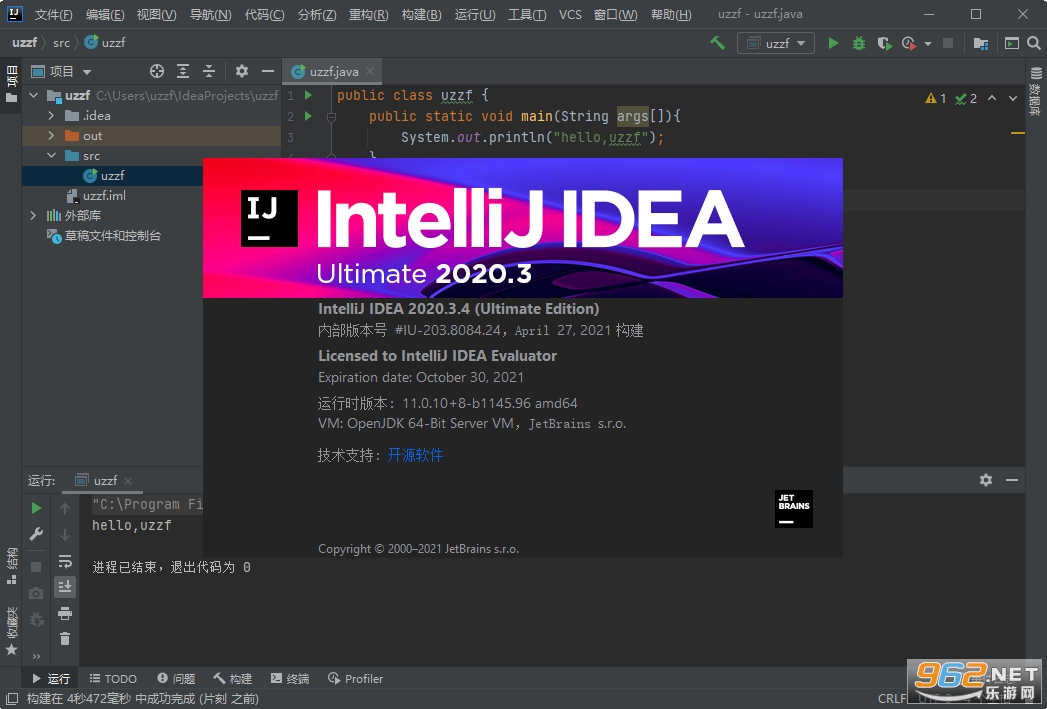This screenshot has height=709, width=1047.
Task: Open the 问题 tool window
Action: pyautogui.click(x=176, y=678)
